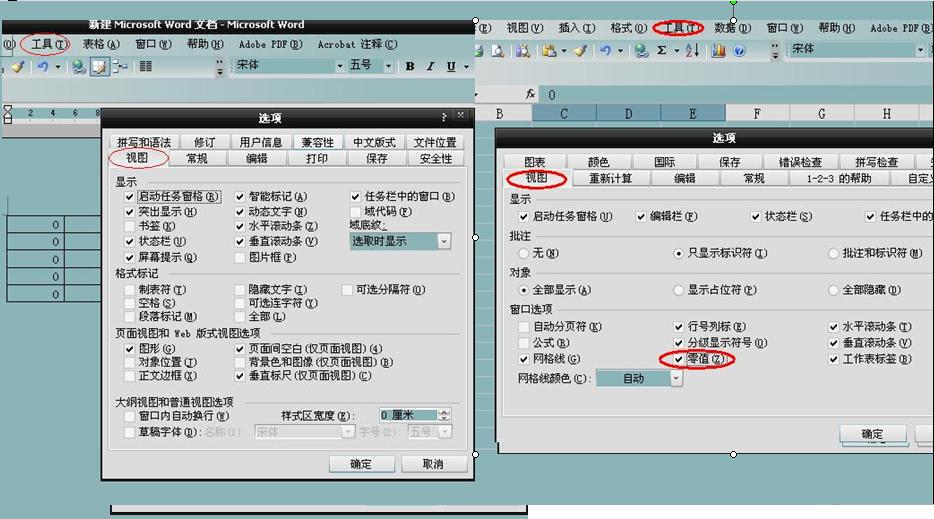The width and height of the screenshot is (934, 519).
Task: Click the Italic button in Word toolbar
Action: point(431,66)
